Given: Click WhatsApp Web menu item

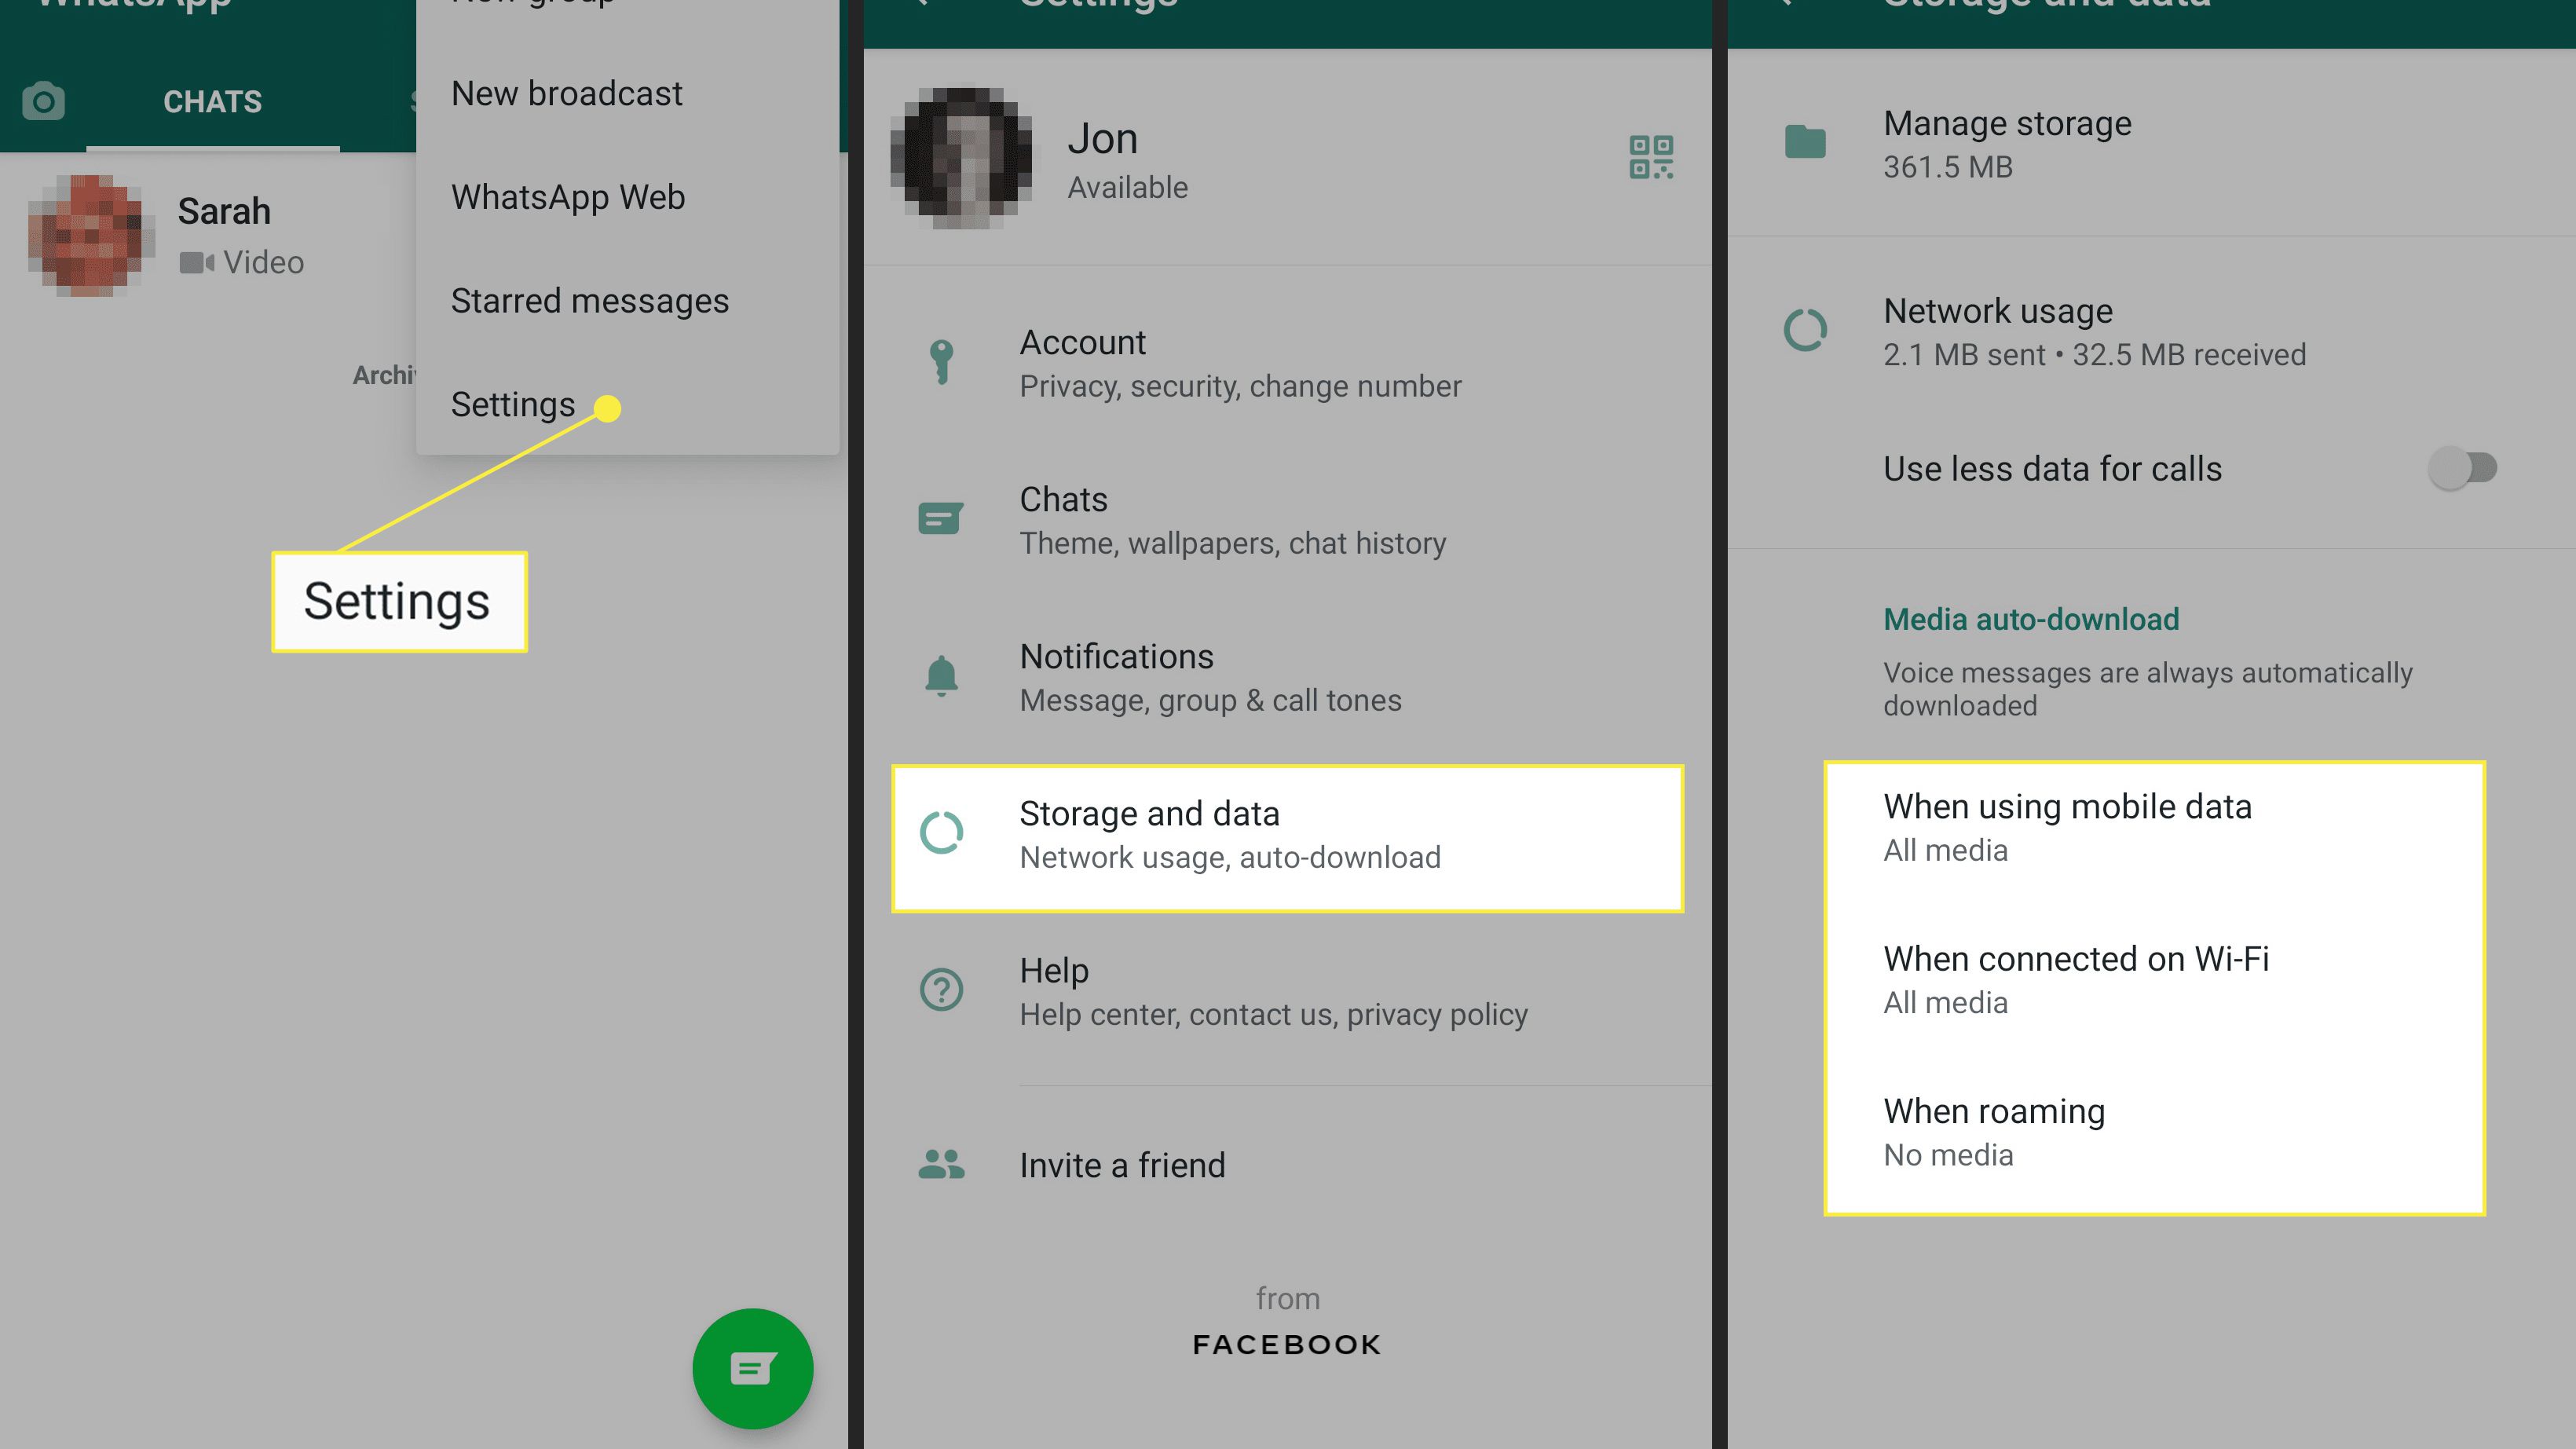Looking at the screenshot, I should click(x=565, y=196).
